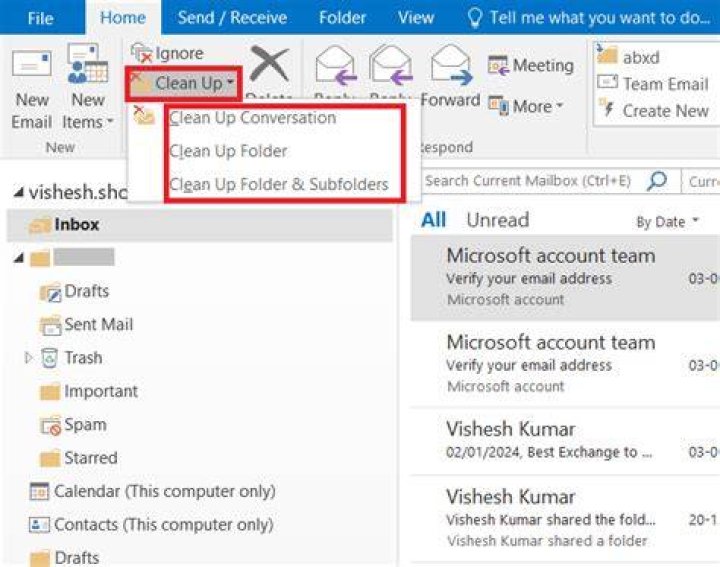Click the Contacts card icon
Screen dimensions: 720x567
click(39, 524)
